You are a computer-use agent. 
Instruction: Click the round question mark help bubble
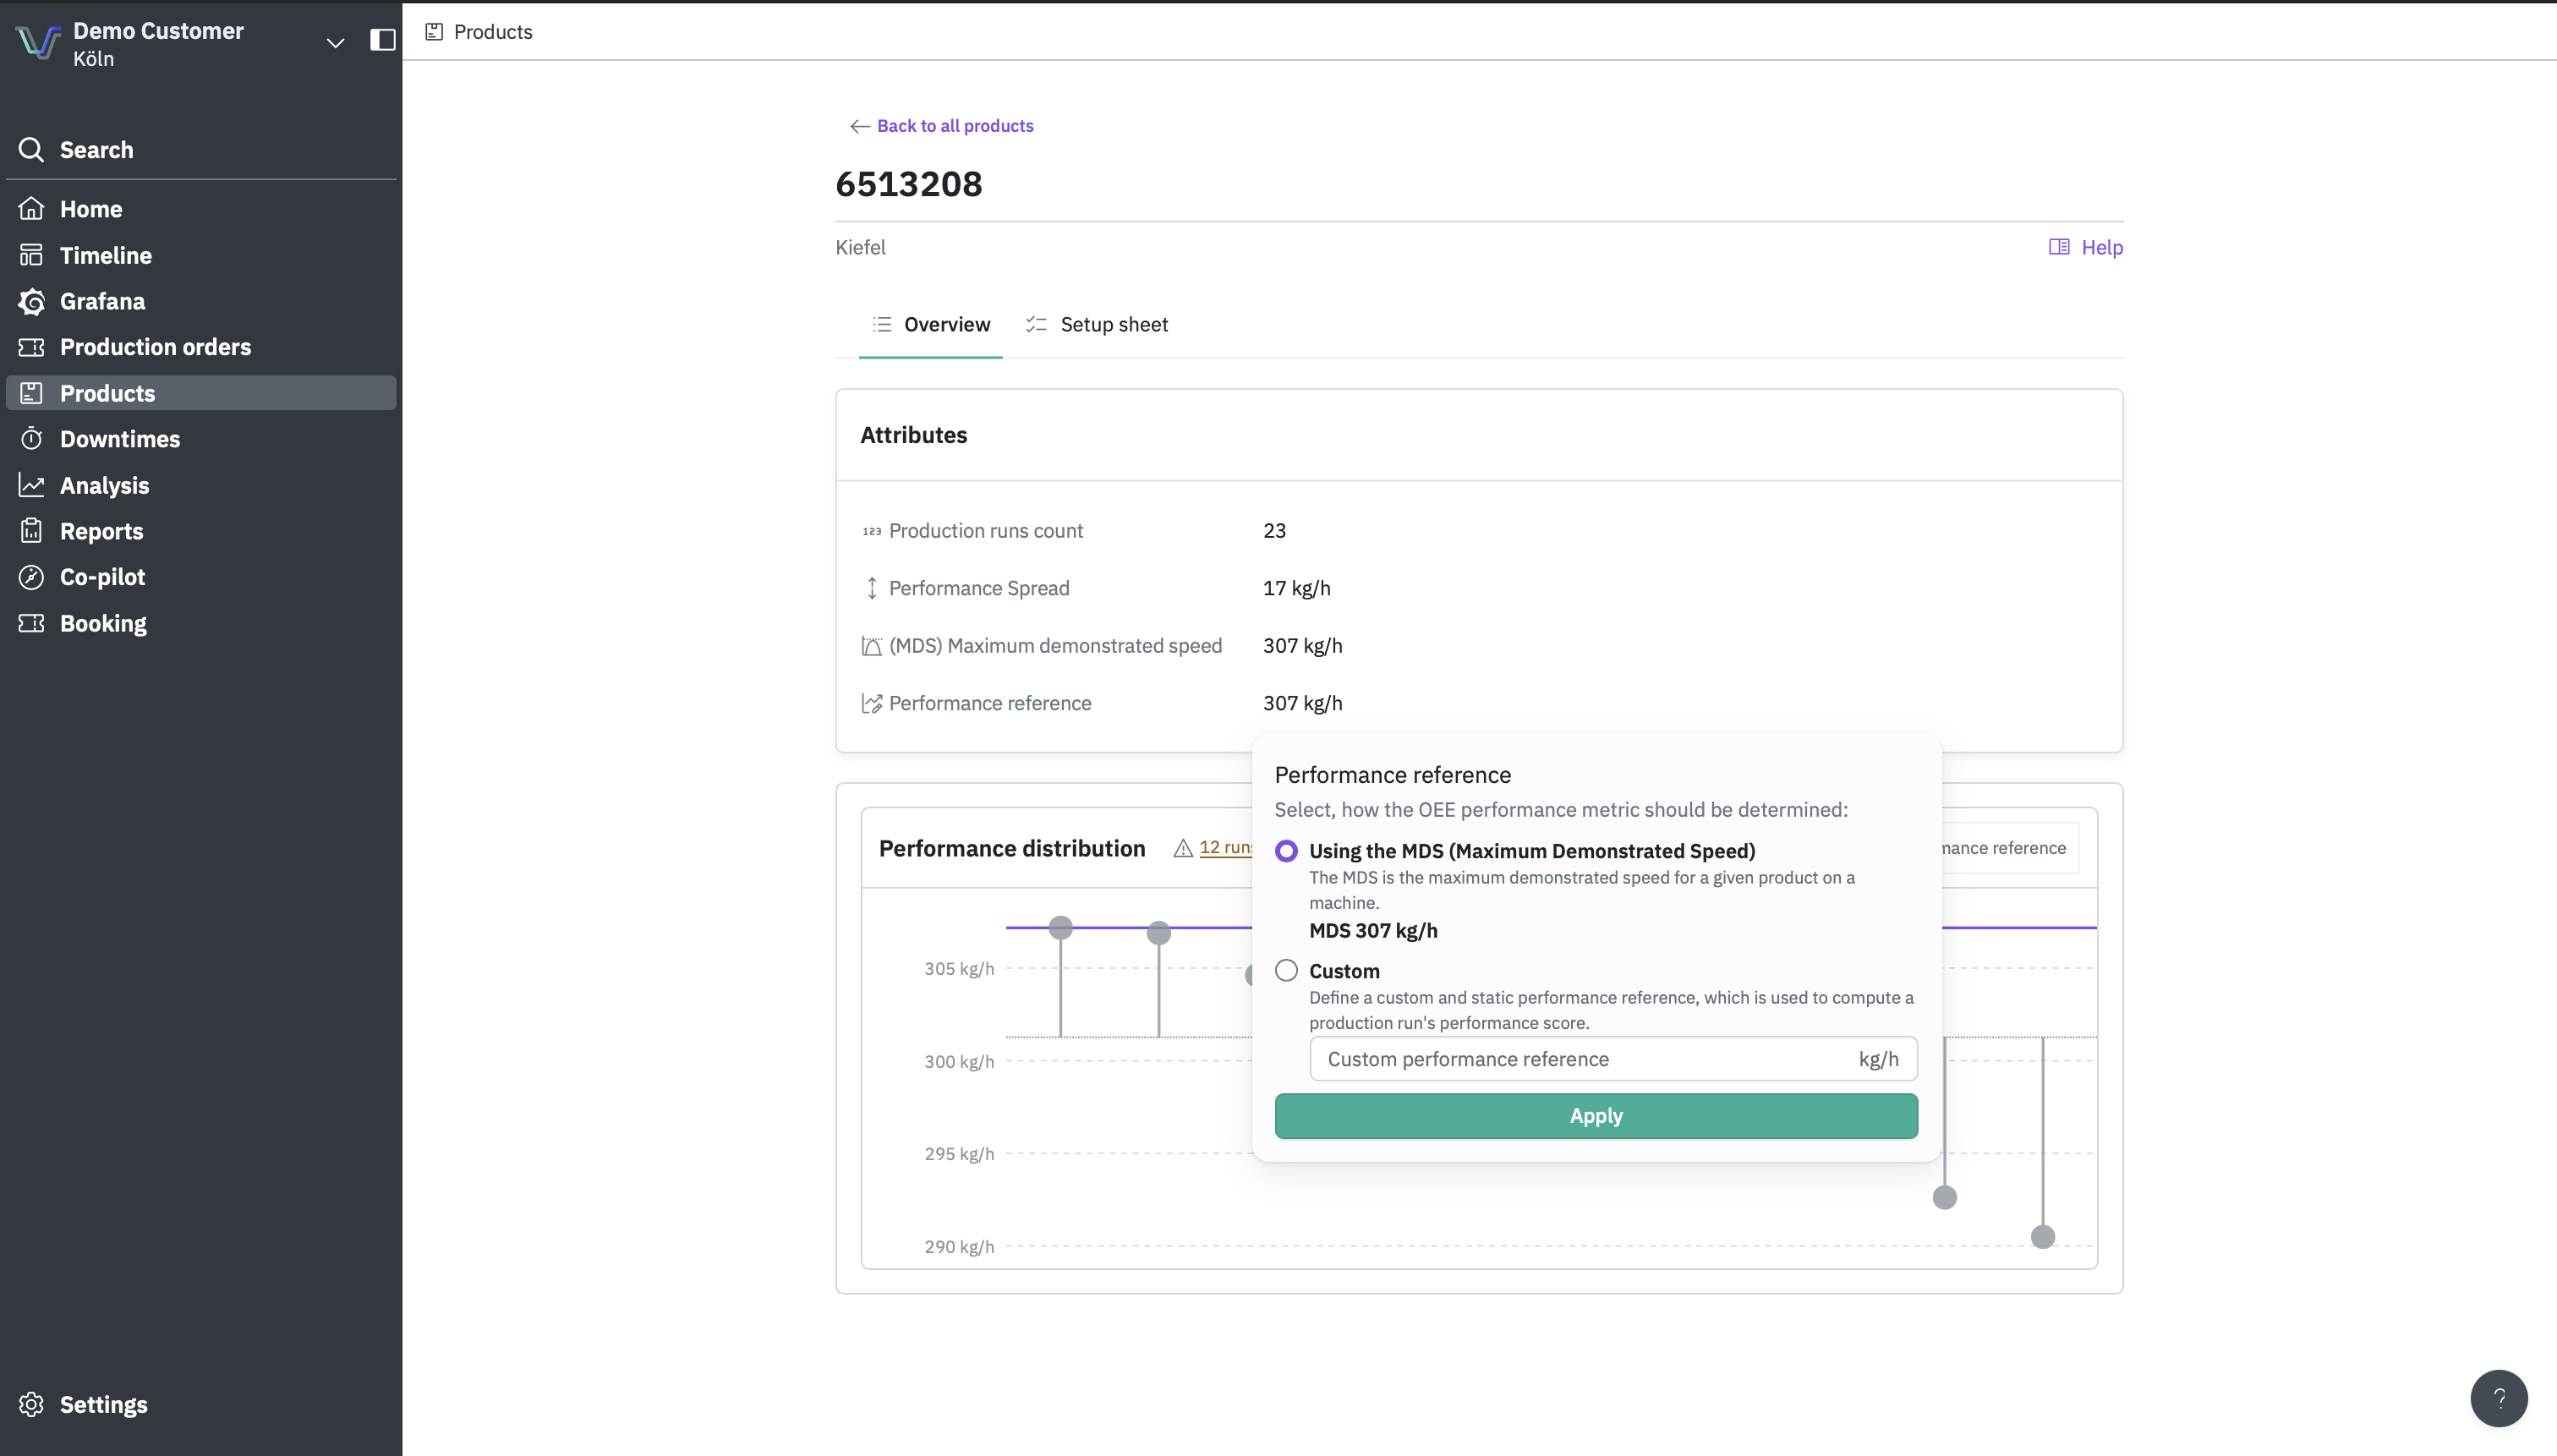coord(2498,1398)
